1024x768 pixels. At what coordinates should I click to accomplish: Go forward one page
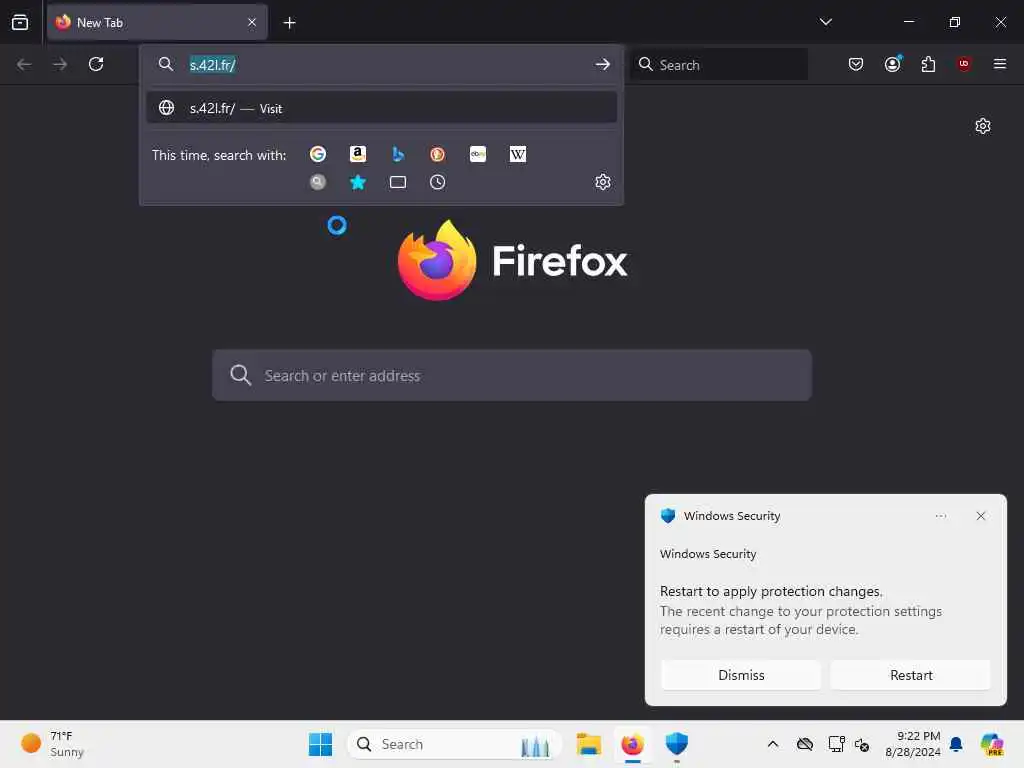[60, 64]
